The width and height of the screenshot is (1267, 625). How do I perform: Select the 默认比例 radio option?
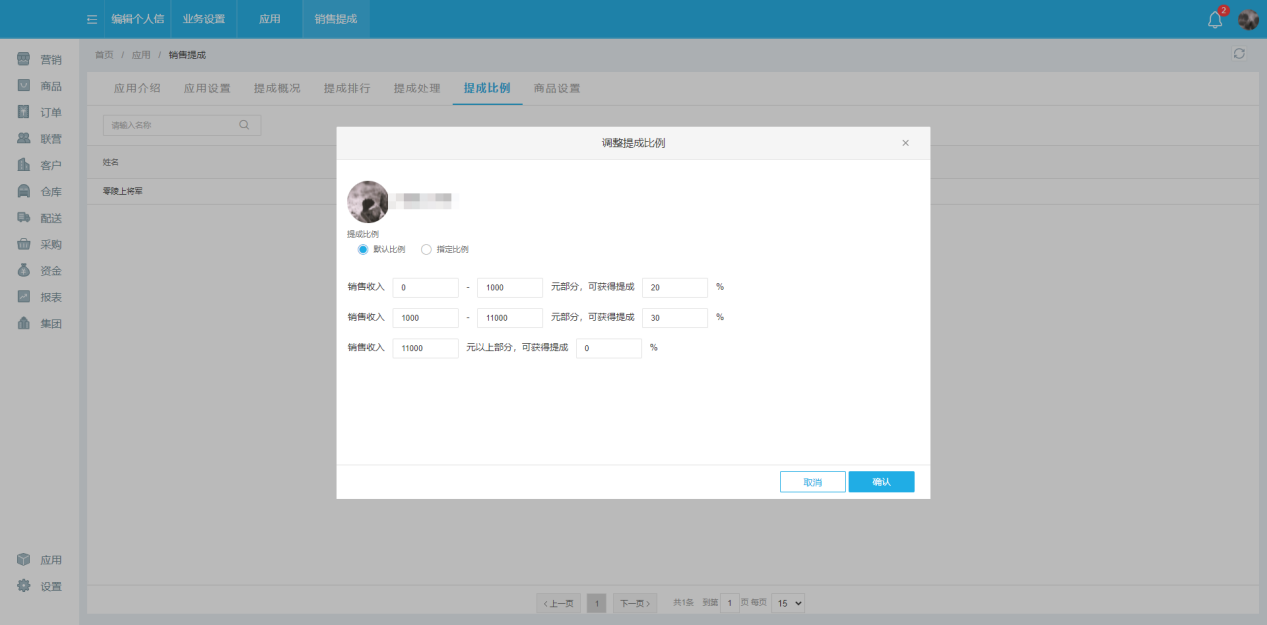click(362, 249)
